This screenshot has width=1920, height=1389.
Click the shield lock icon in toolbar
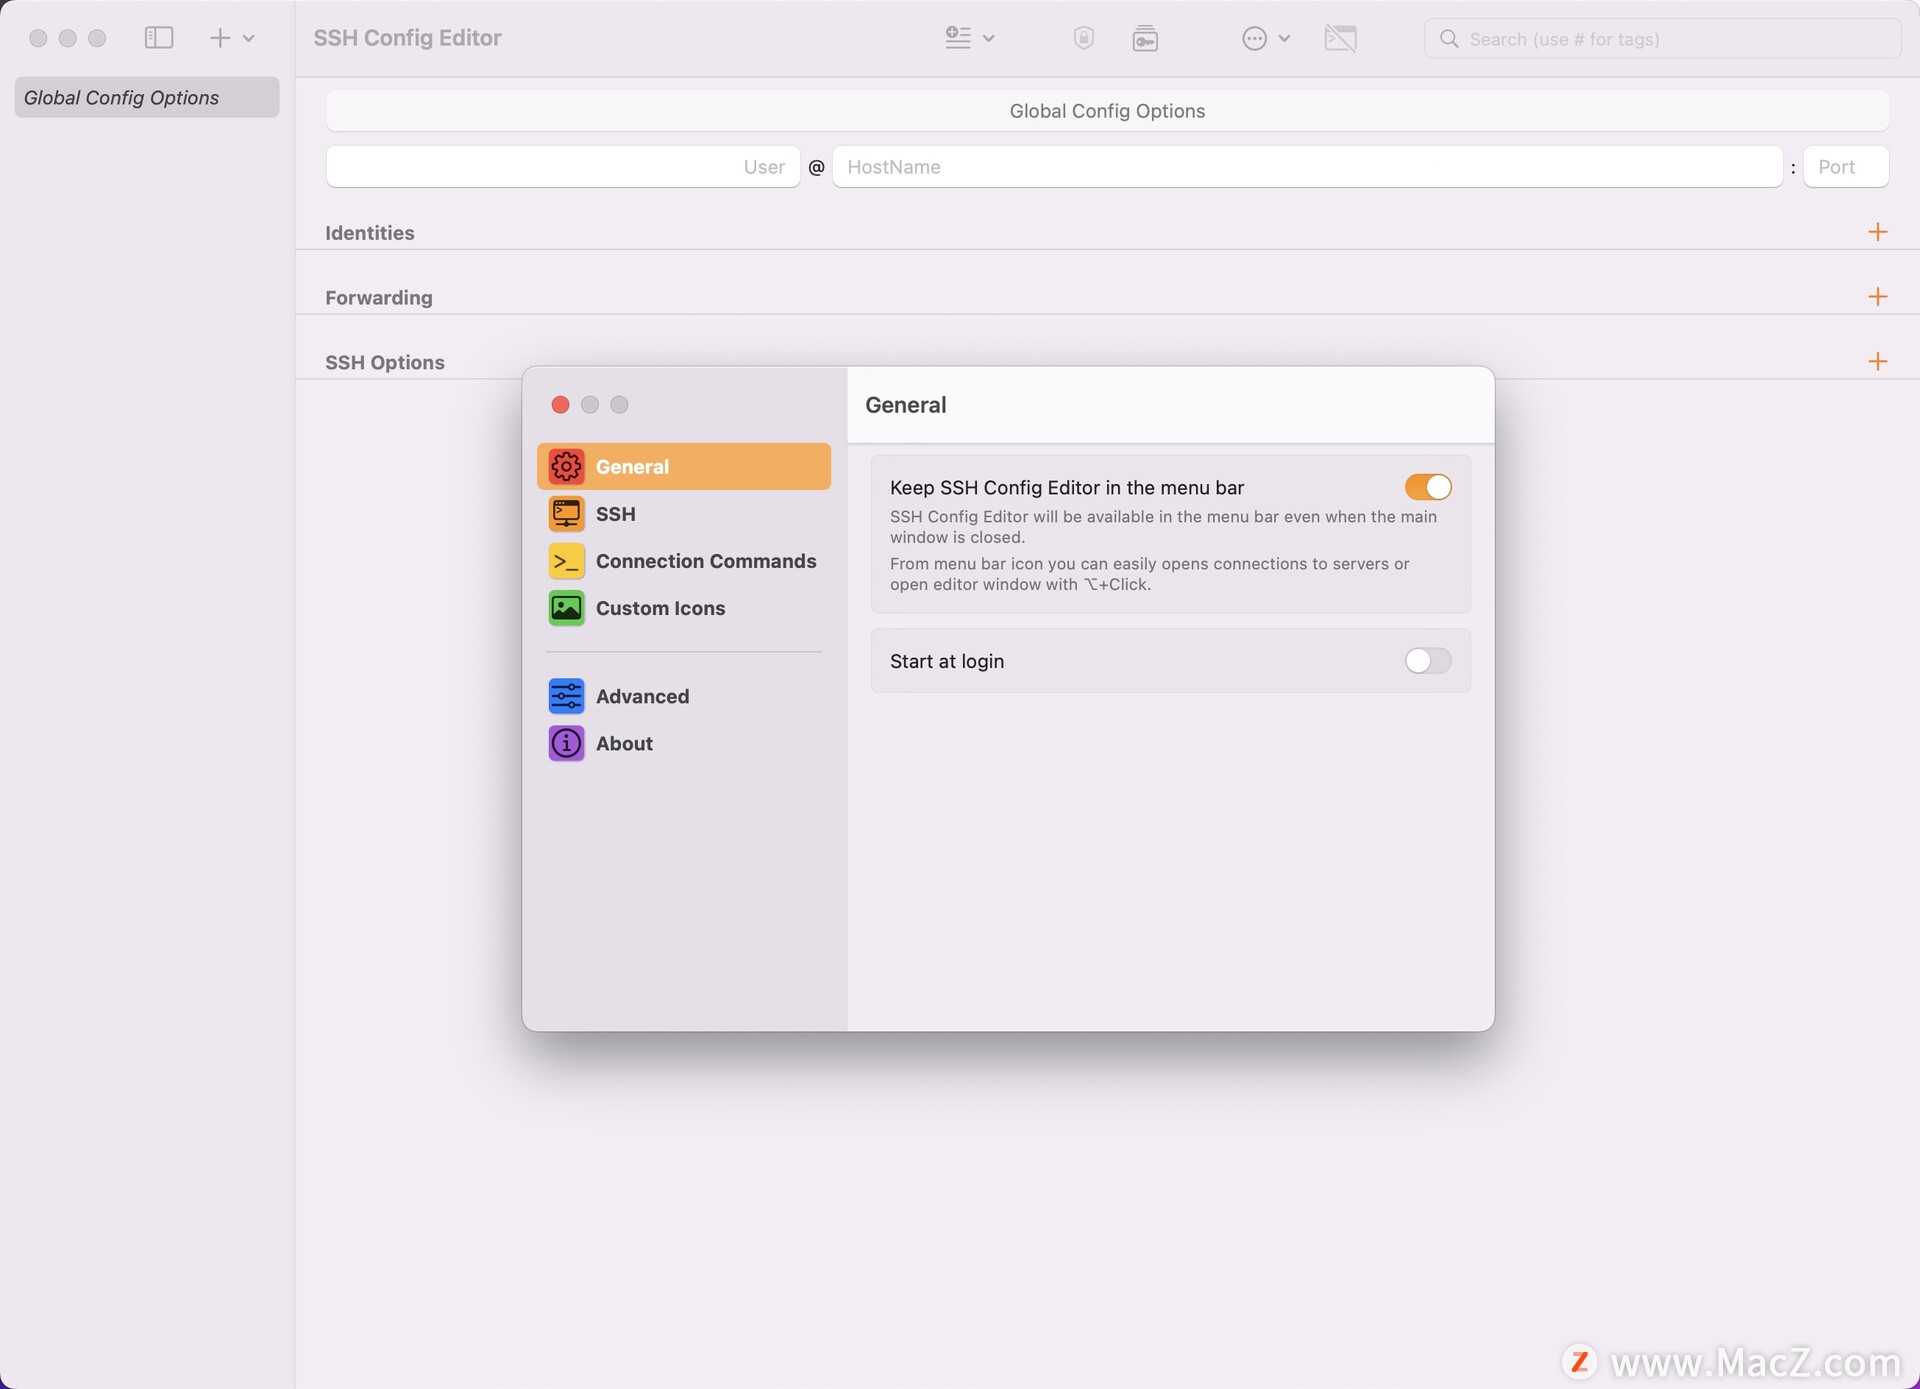[x=1084, y=38]
